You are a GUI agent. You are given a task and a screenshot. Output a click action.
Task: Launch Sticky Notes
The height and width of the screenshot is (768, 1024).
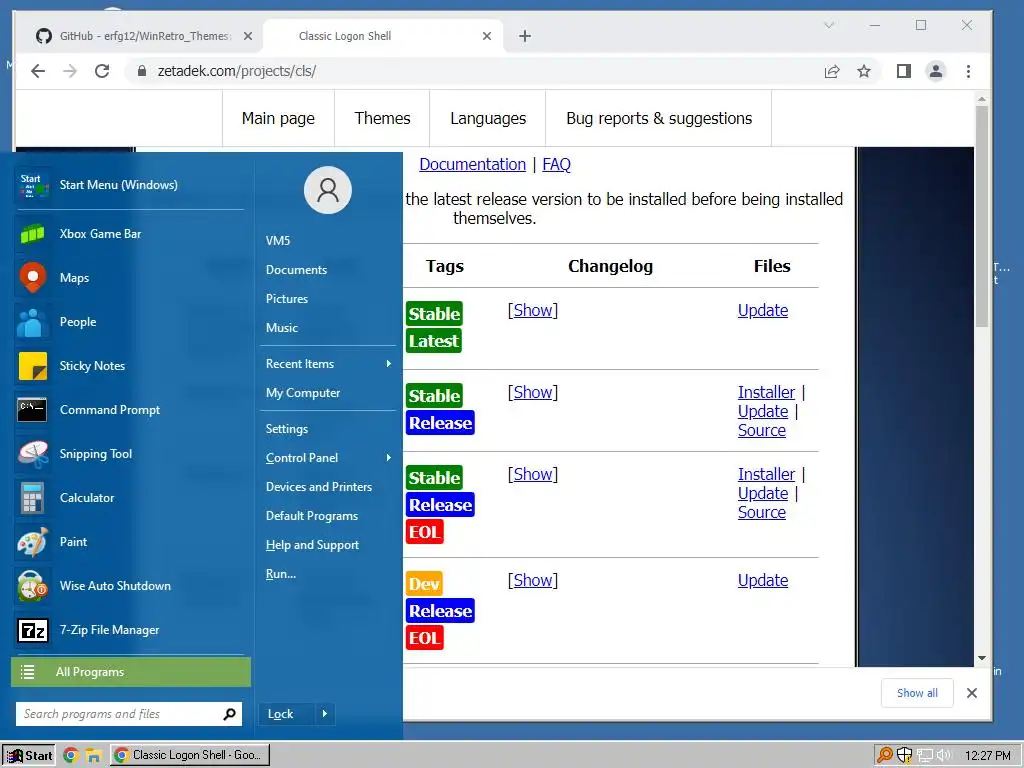point(129,366)
